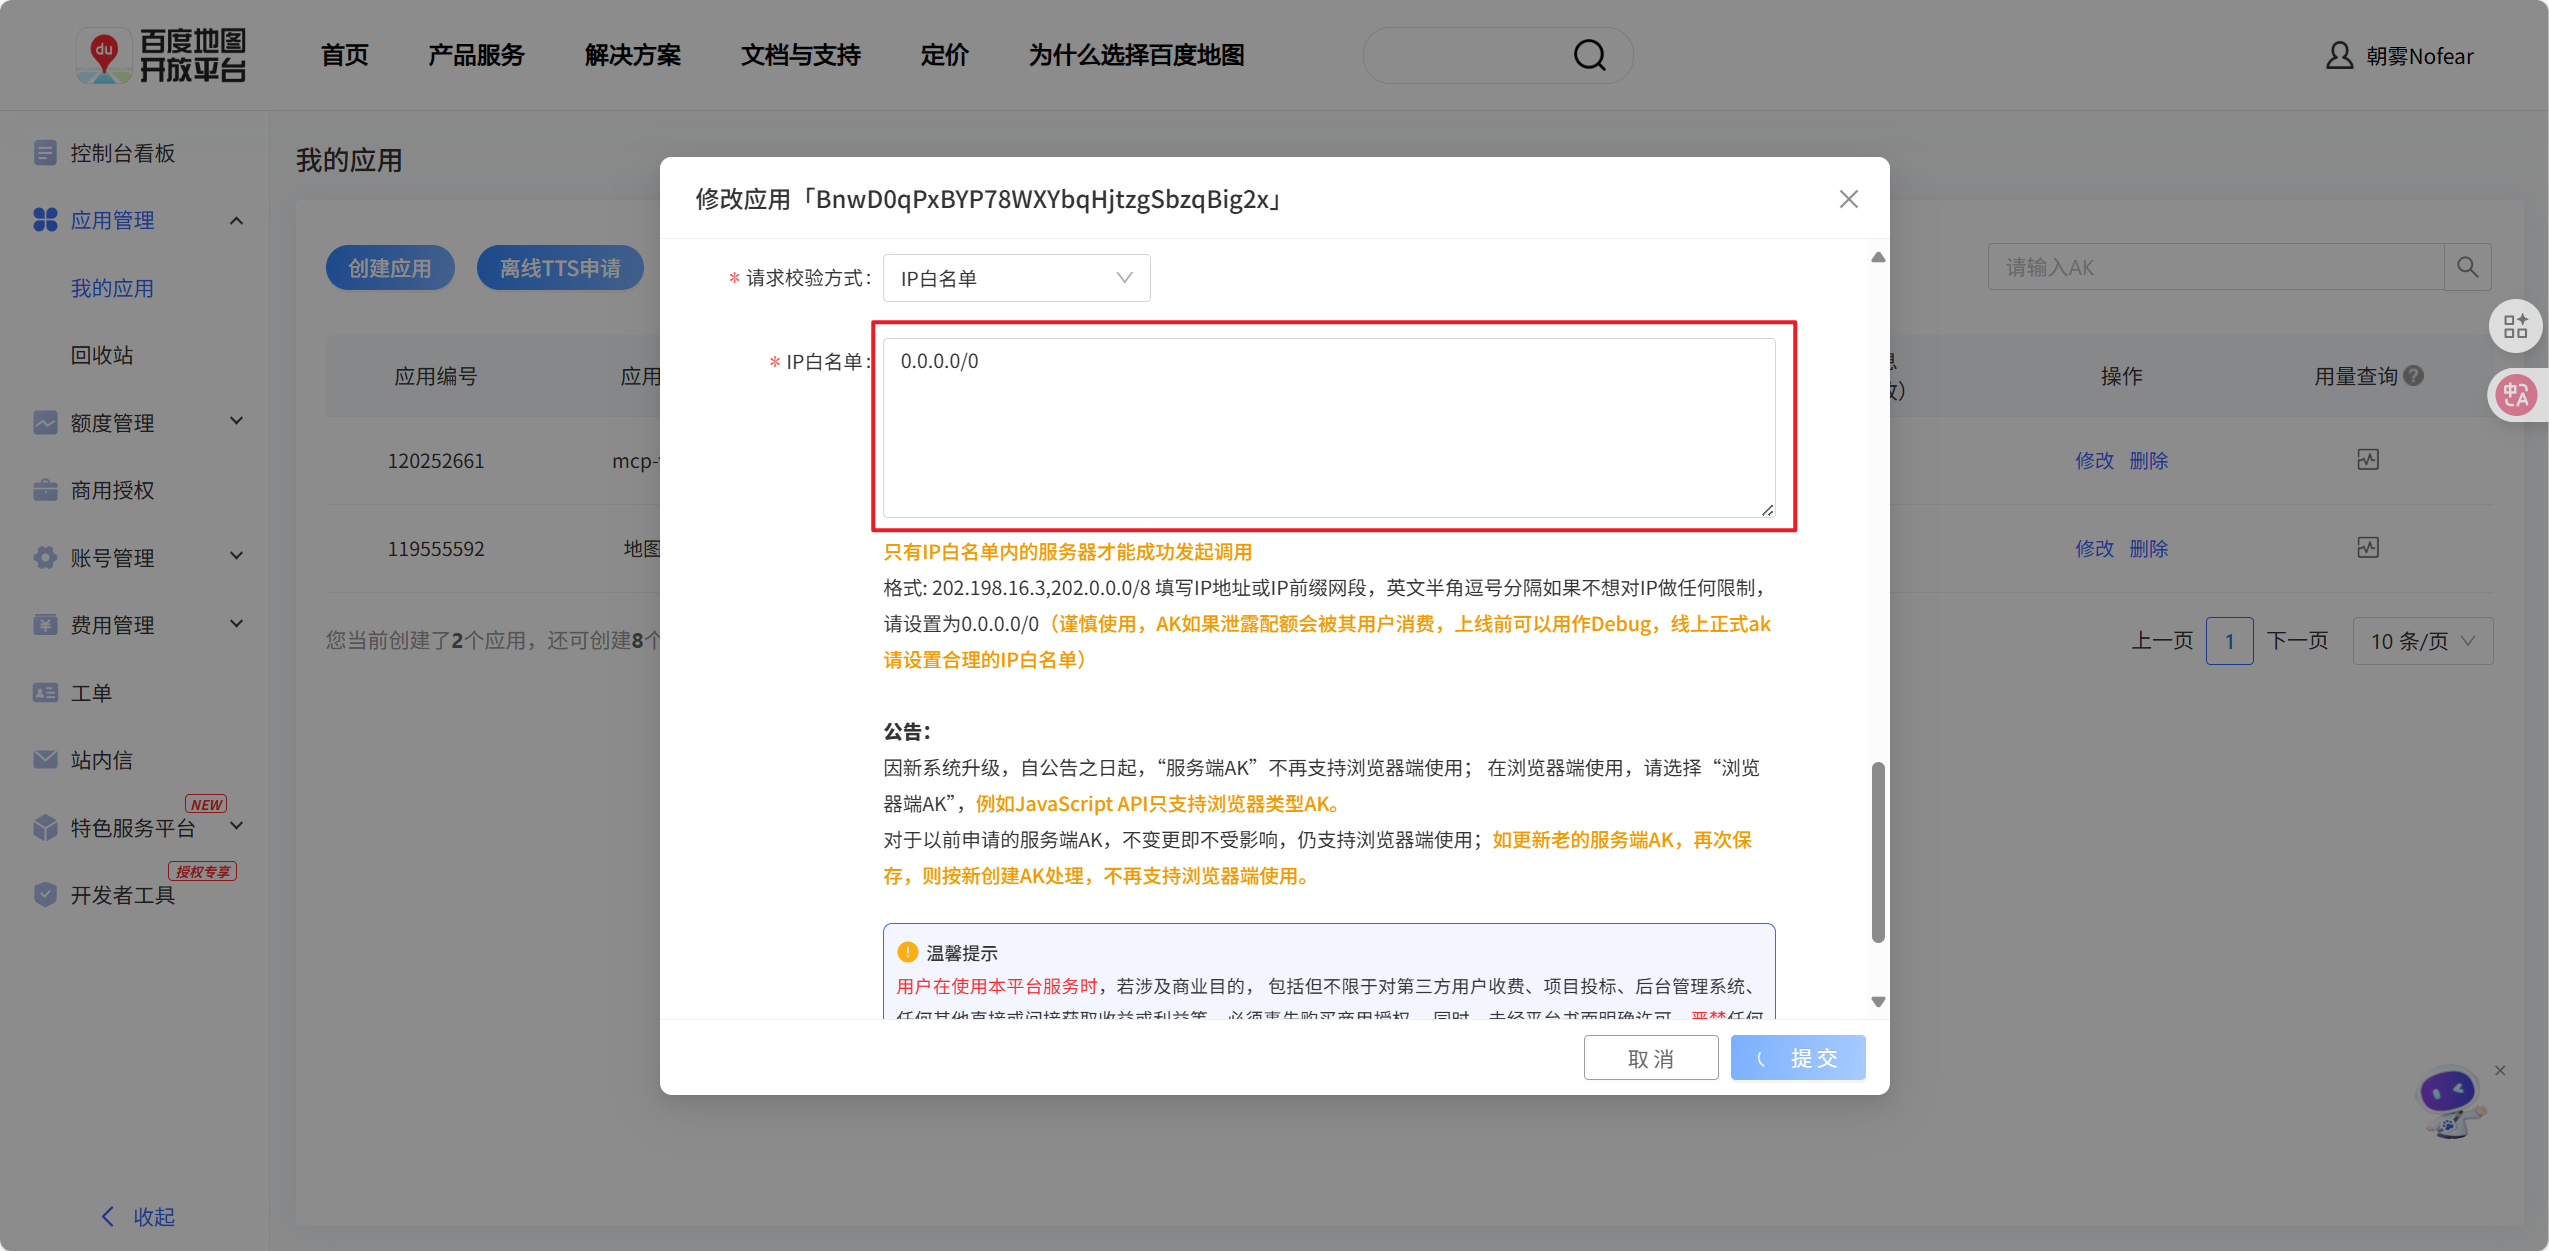Open the 10 条/页 page size dropdown
2549x1251 pixels.
point(2422,641)
